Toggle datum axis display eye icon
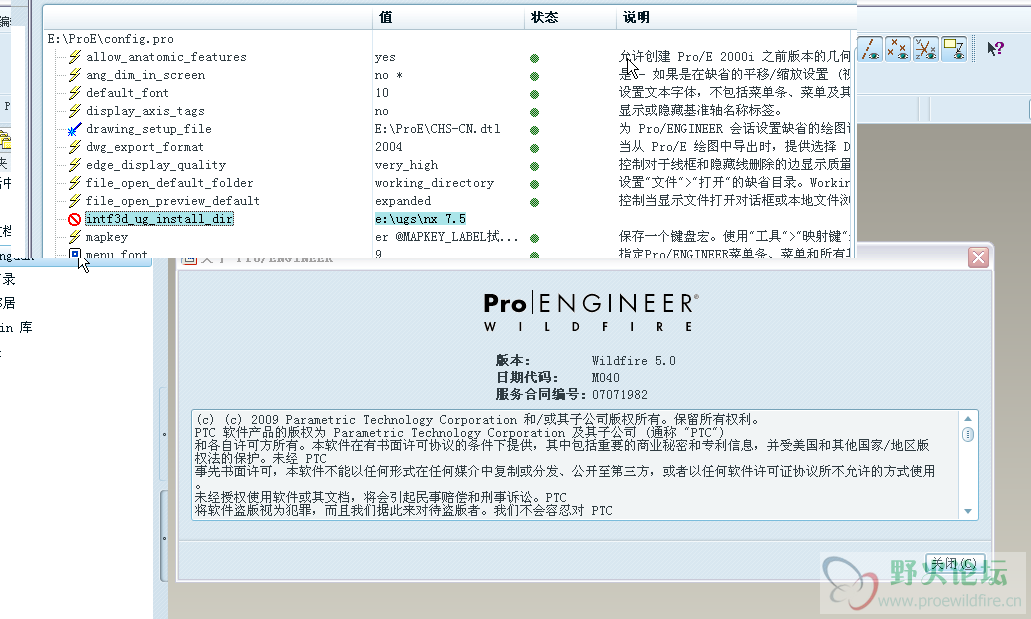The height and width of the screenshot is (619, 1031). click(870, 49)
